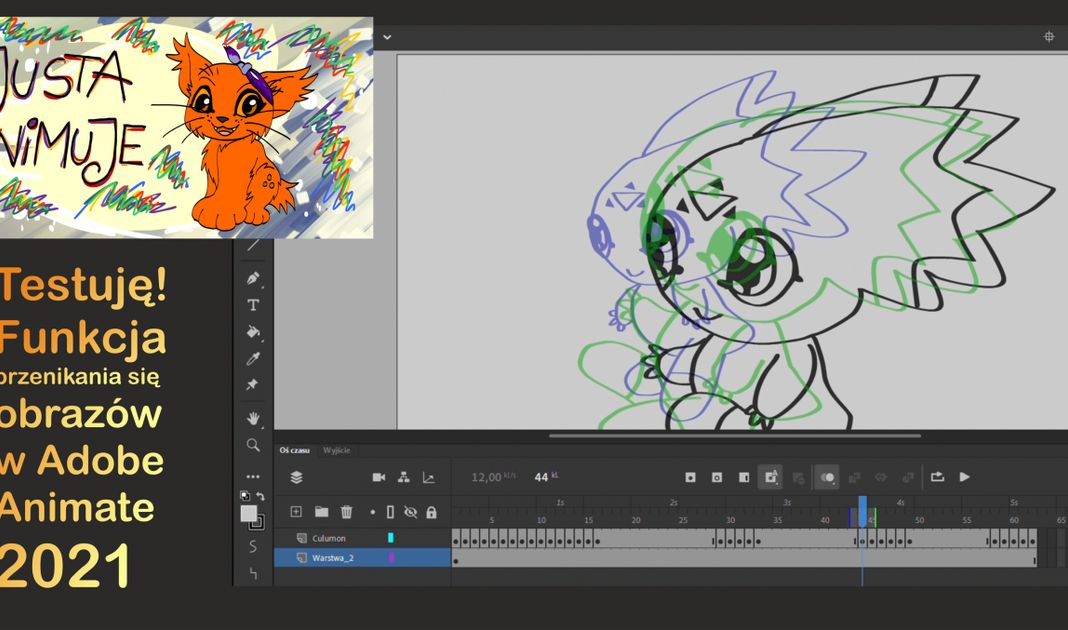The image size is (1068, 630).
Task: Click the timeline playhead at frame 44
Action: coord(862,510)
